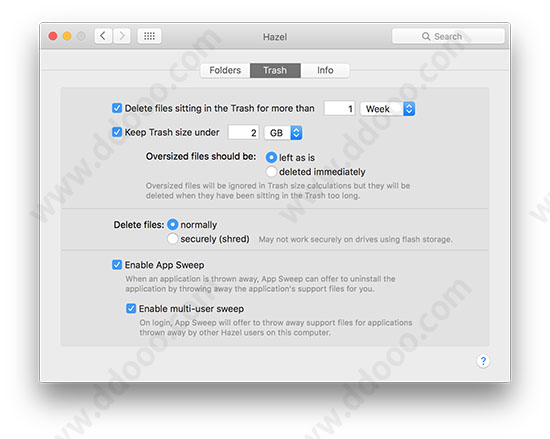This screenshot has height=439, width=550.
Task: Open the Week time unit dropdown
Action: click(x=388, y=109)
